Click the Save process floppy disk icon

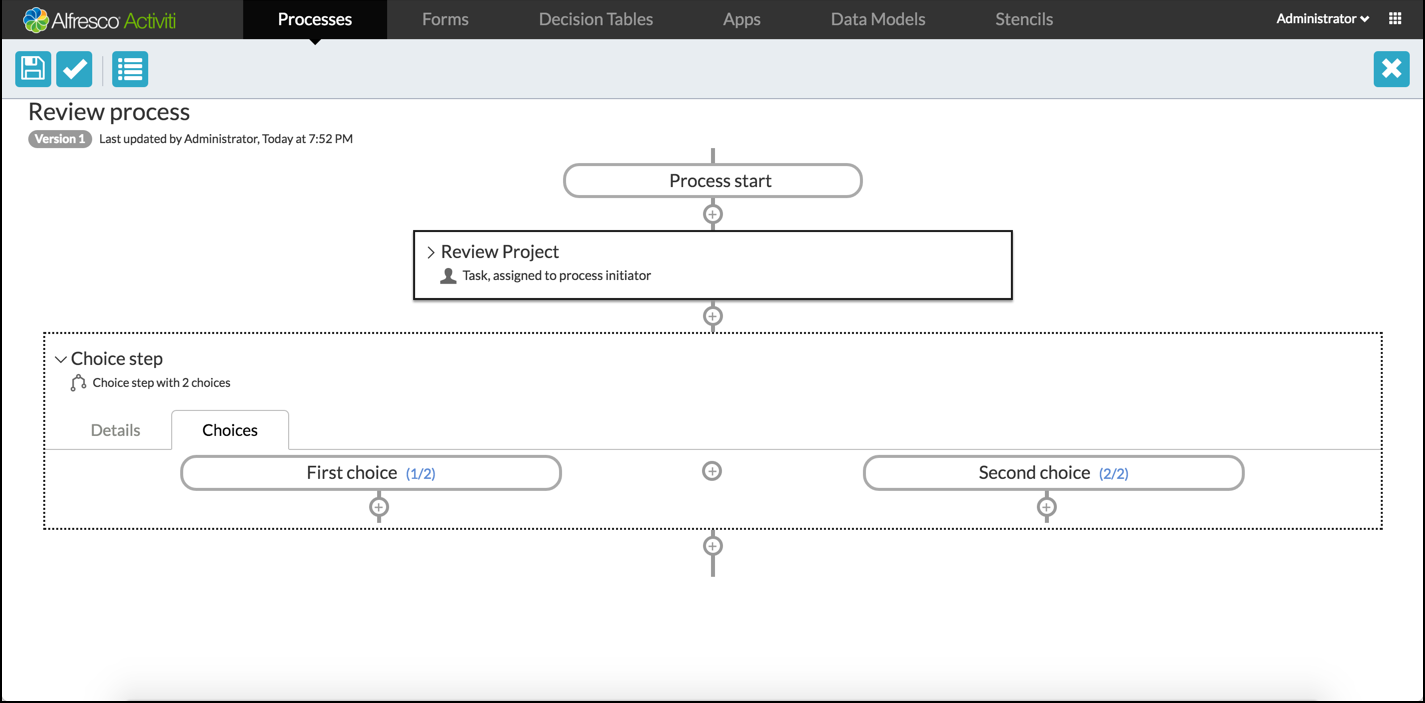[33, 69]
